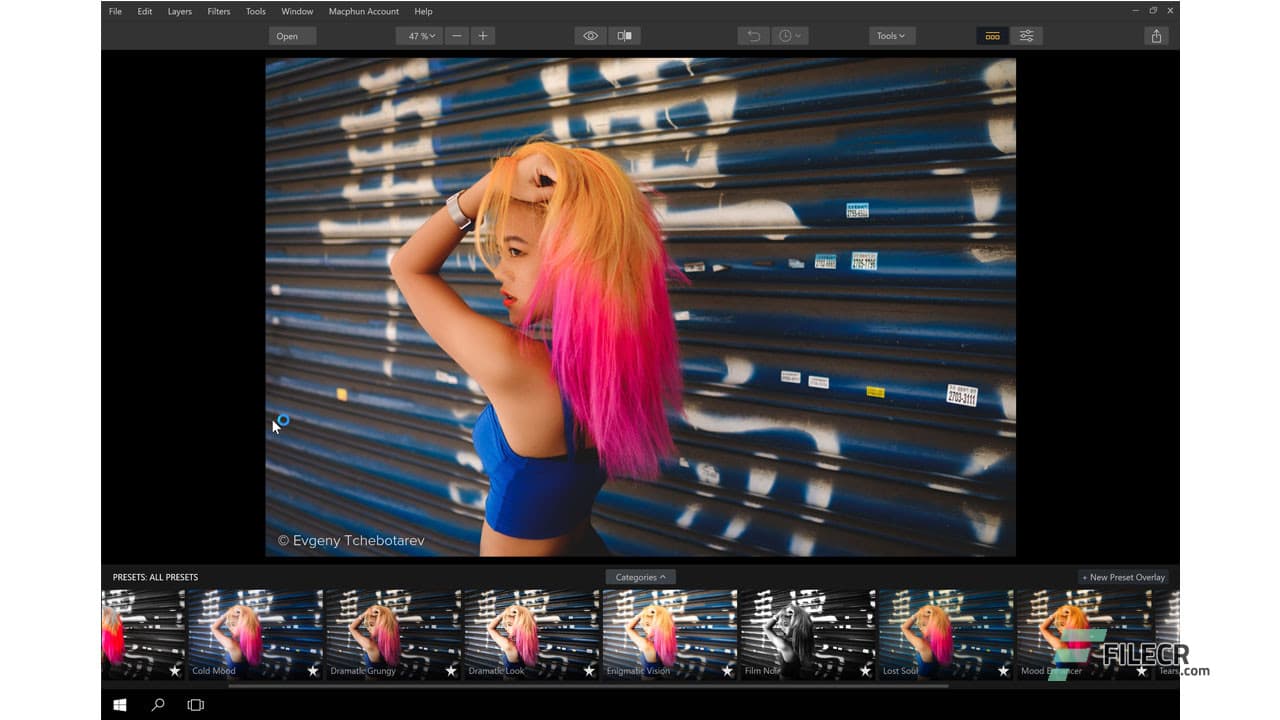This screenshot has width=1280, height=720.
Task: Toggle the quick preview eye icon
Action: point(590,35)
